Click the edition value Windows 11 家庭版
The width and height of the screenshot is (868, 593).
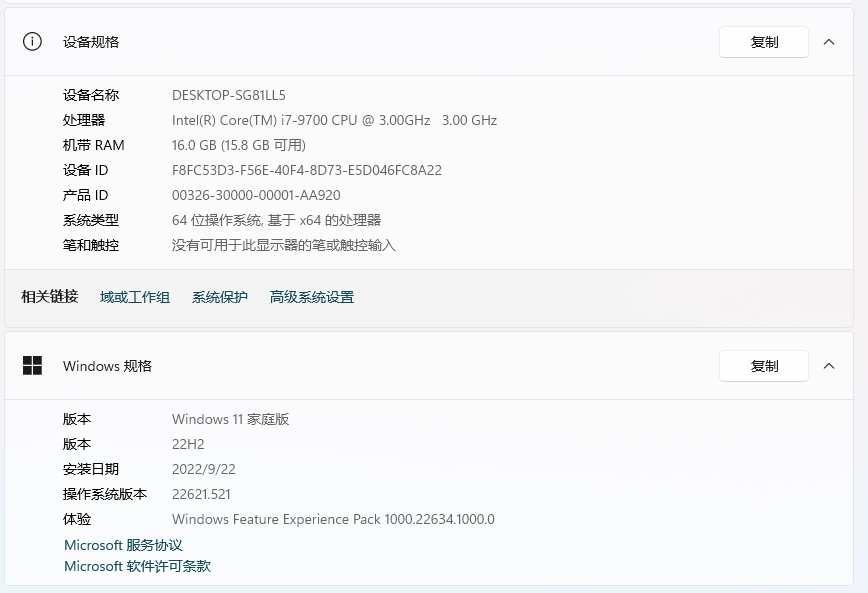(x=230, y=419)
